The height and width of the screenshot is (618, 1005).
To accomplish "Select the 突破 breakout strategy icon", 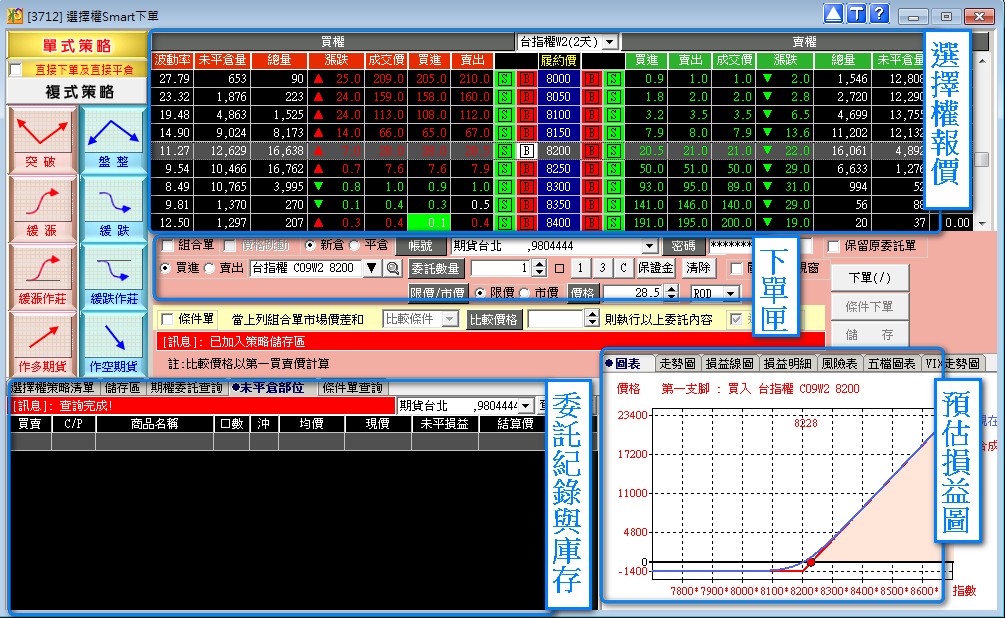I will click(x=42, y=140).
